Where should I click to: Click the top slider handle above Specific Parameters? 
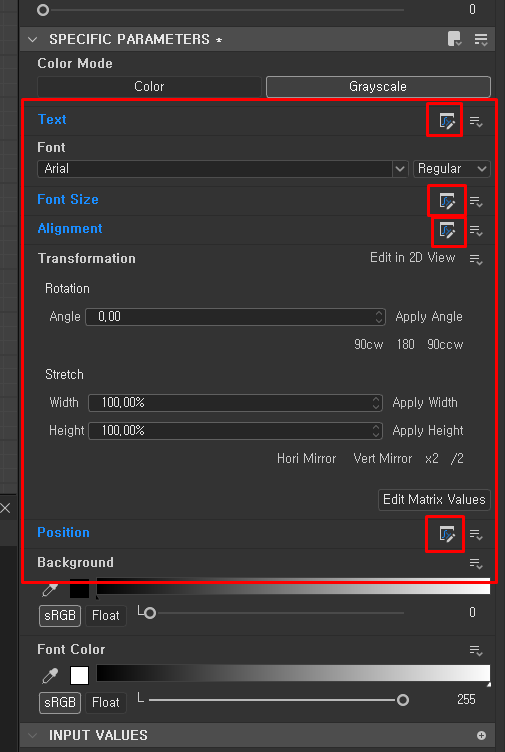tap(43, 10)
